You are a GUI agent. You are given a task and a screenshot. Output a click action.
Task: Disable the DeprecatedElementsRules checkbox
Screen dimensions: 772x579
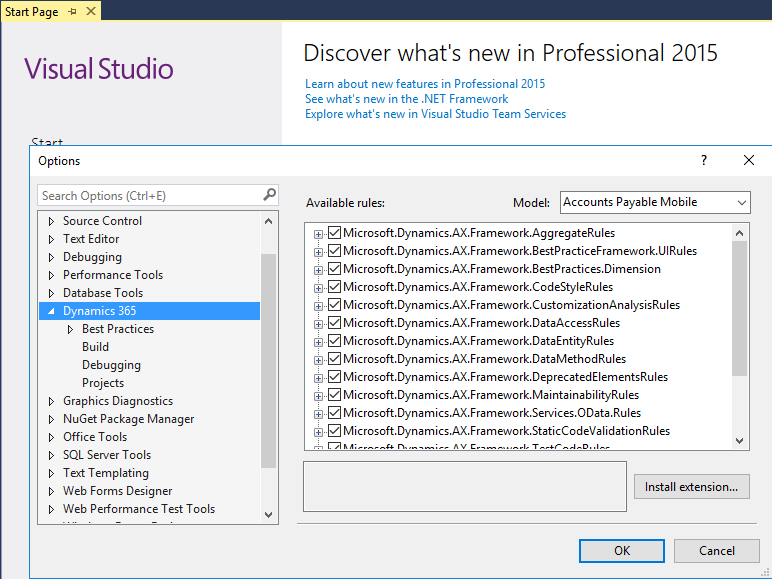pos(334,377)
